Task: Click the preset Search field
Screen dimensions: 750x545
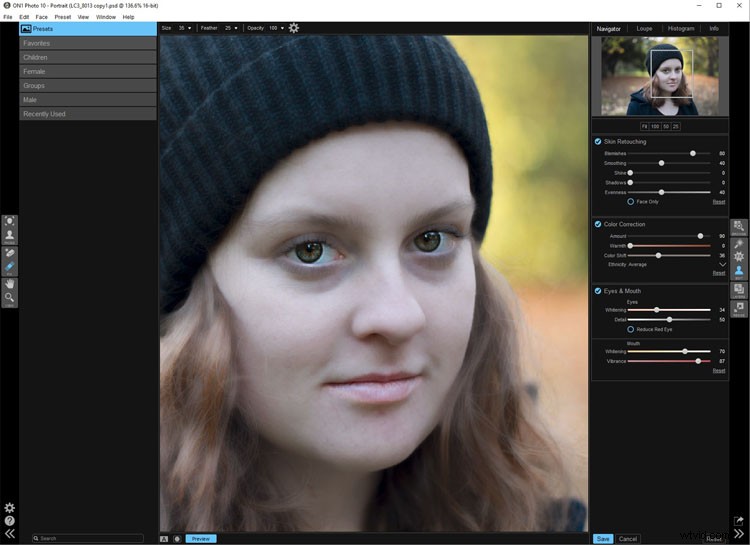Action: (88, 538)
